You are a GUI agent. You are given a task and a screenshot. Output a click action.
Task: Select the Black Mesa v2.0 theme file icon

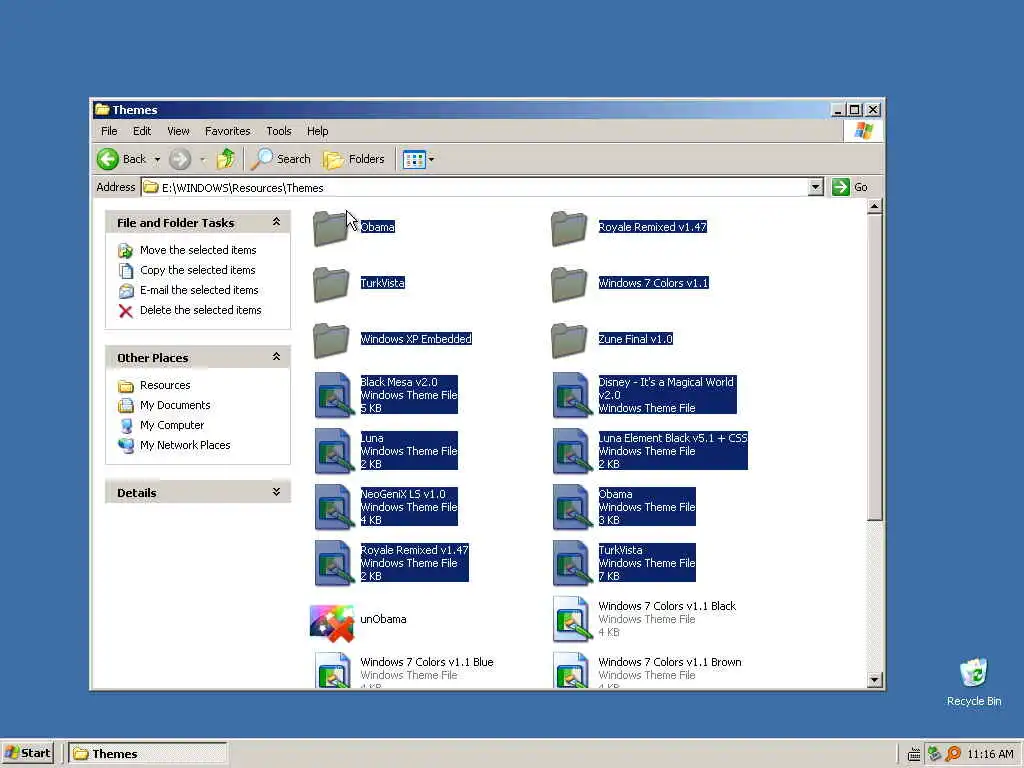point(334,394)
